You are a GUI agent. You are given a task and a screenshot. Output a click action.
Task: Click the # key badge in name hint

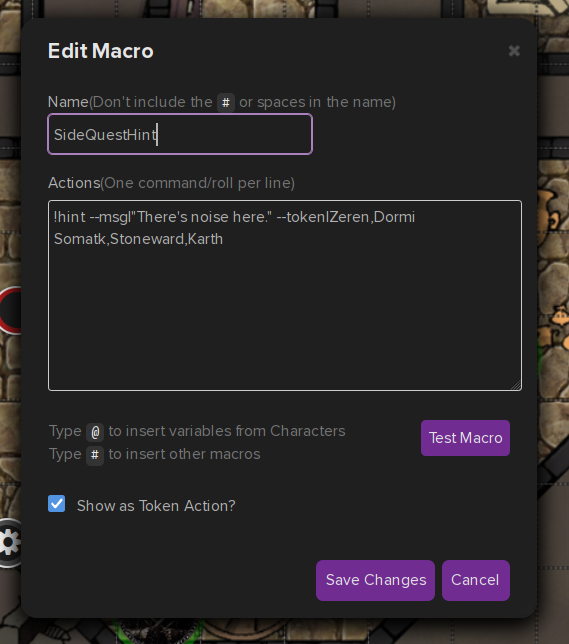(x=226, y=102)
